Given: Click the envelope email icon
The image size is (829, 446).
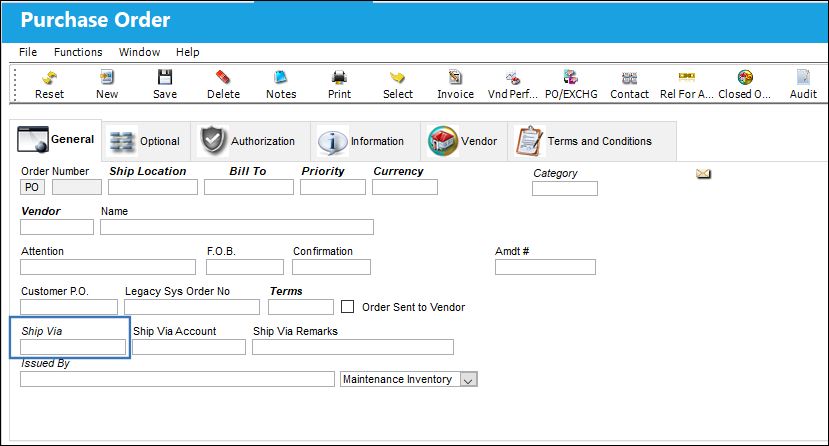Looking at the screenshot, I should (703, 173).
